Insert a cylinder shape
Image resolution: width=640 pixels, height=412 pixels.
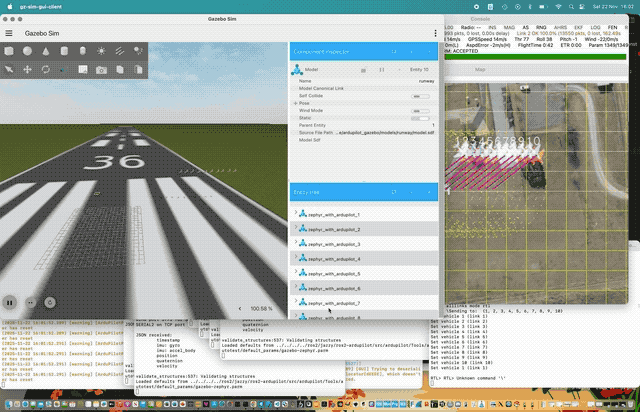click(x=63, y=51)
